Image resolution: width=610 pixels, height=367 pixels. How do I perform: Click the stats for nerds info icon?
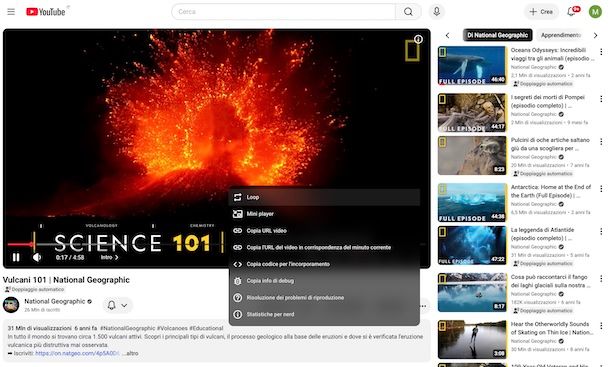[237, 314]
